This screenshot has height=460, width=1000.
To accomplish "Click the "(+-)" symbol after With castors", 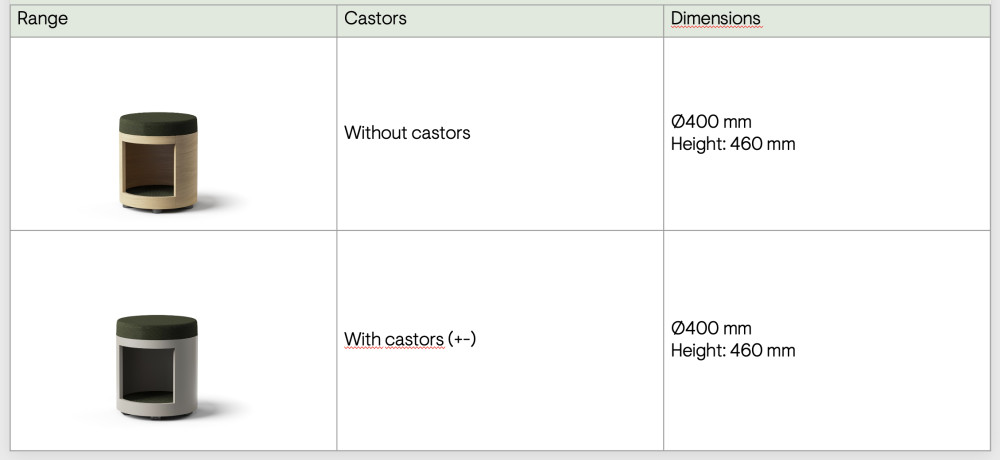I will pos(462,339).
